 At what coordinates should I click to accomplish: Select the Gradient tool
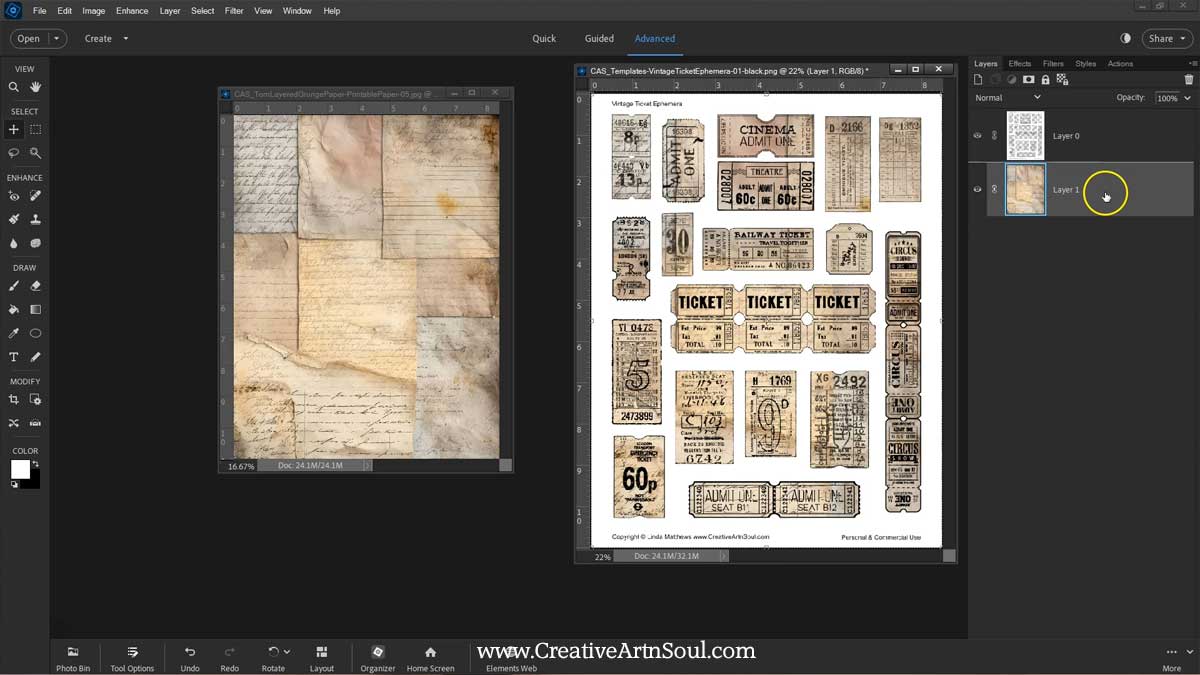pos(35,309)
